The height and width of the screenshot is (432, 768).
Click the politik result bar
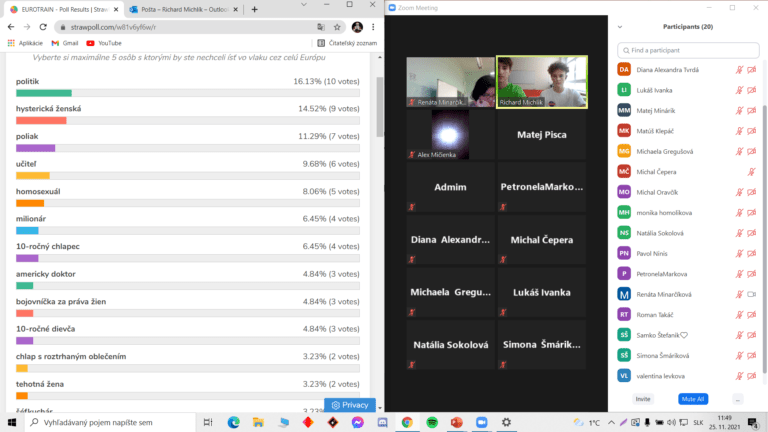click(x=188, y=93)
